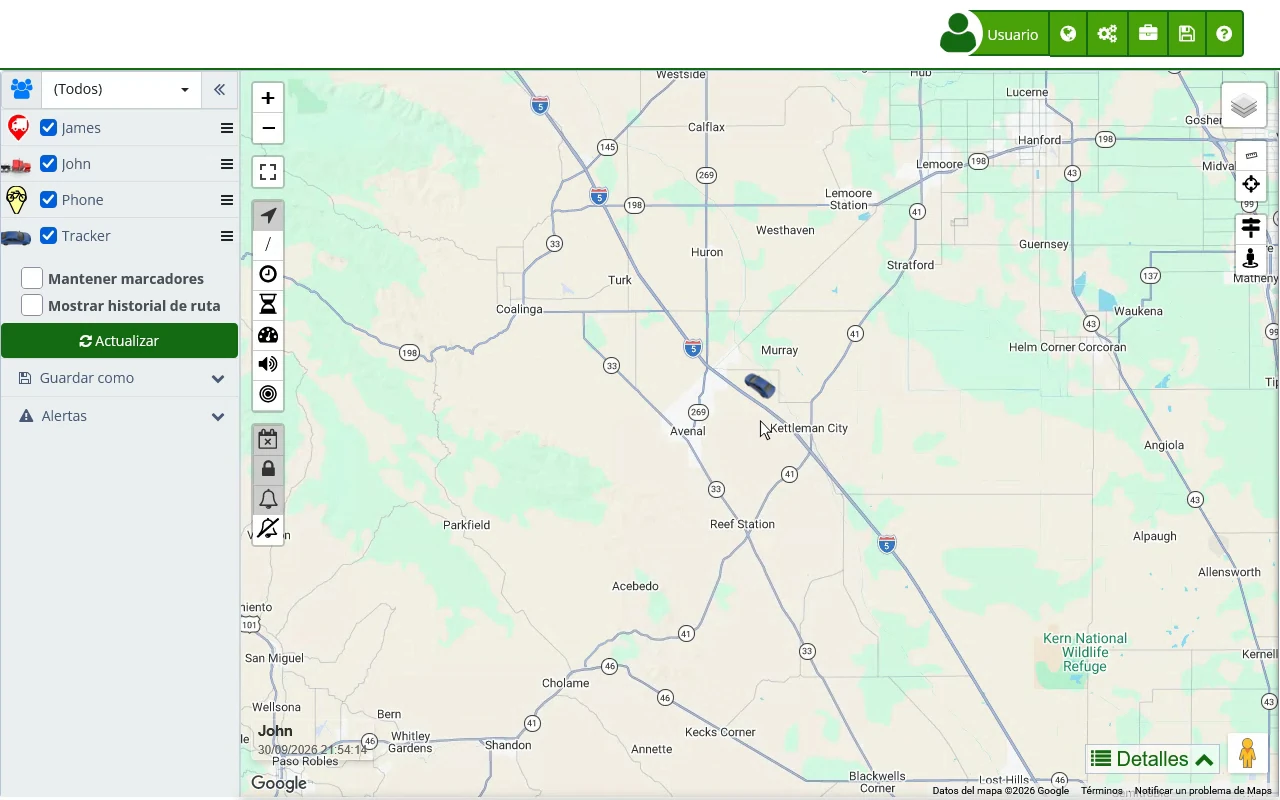Zoom out on the map
Viewport: 1280px width, 800px height.
pyautogui.click(x=268, y=128)
